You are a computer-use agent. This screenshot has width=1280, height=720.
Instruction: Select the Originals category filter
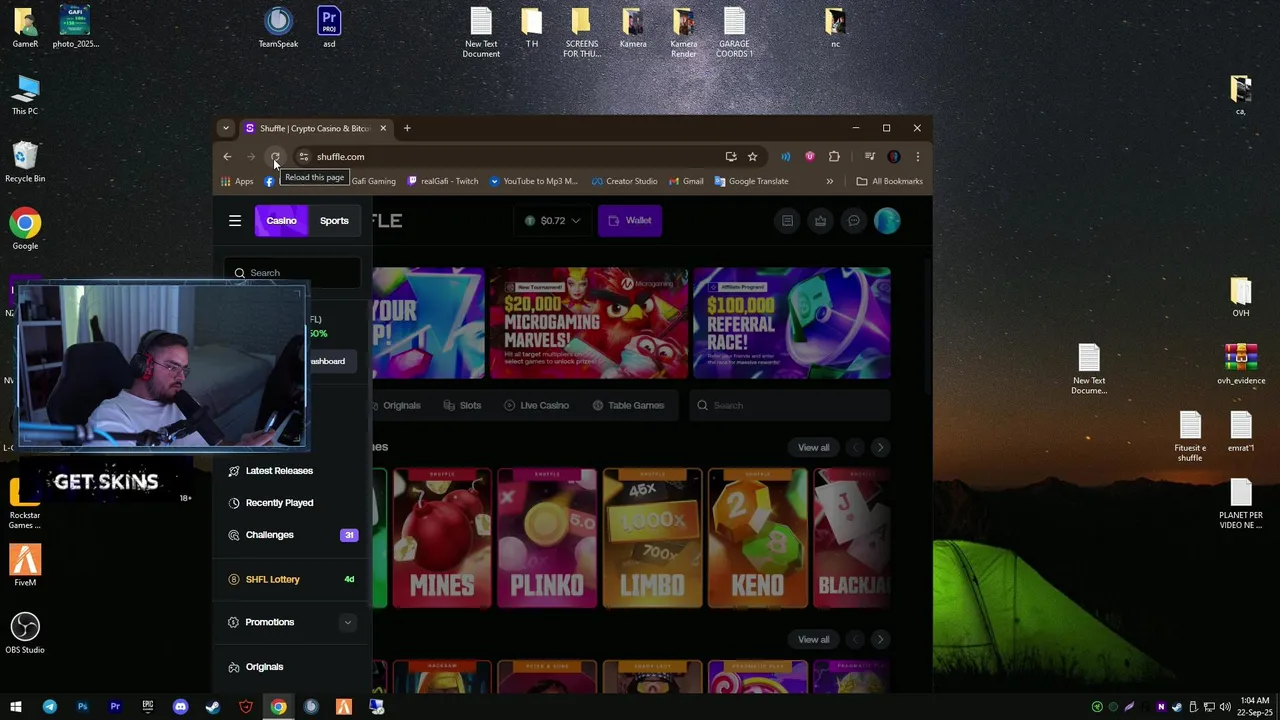pyautogui.click(x=396, y=405)
